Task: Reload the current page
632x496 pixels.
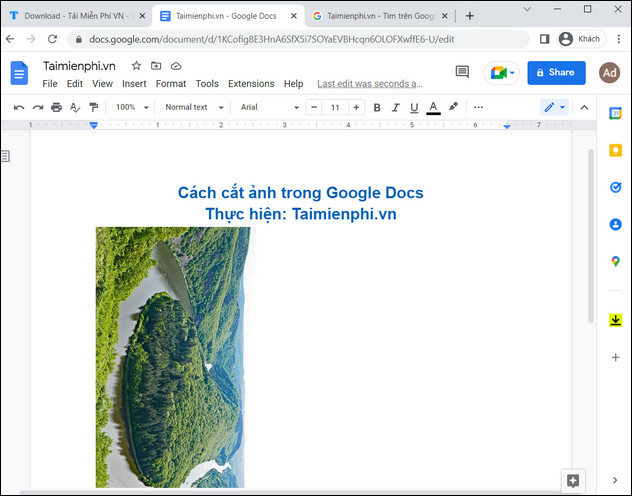Action: click(x=52, y=39)
